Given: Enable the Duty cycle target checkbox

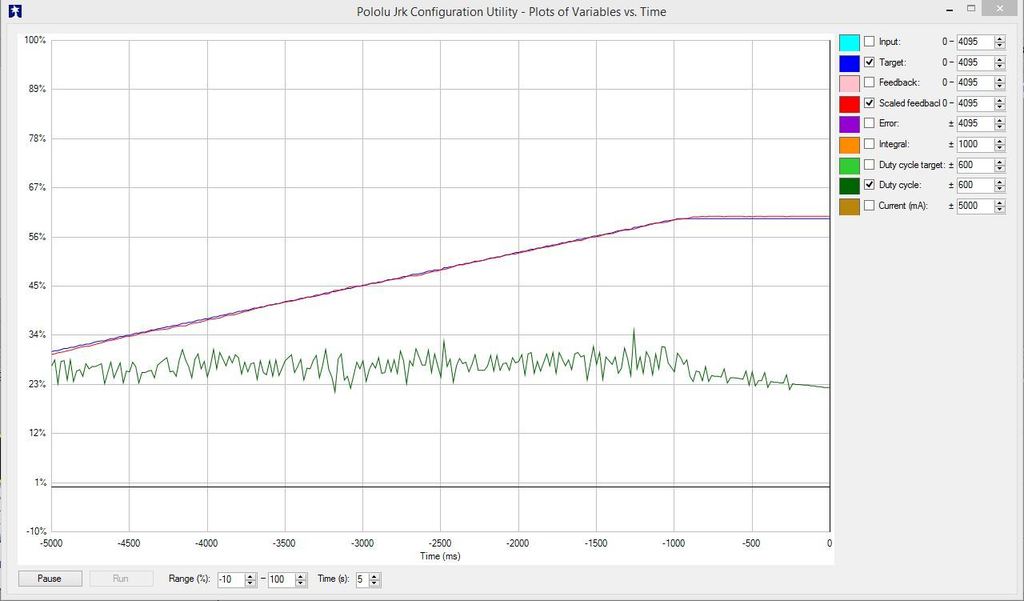Looking at the screenshot, I should click(x=869, y=165).
